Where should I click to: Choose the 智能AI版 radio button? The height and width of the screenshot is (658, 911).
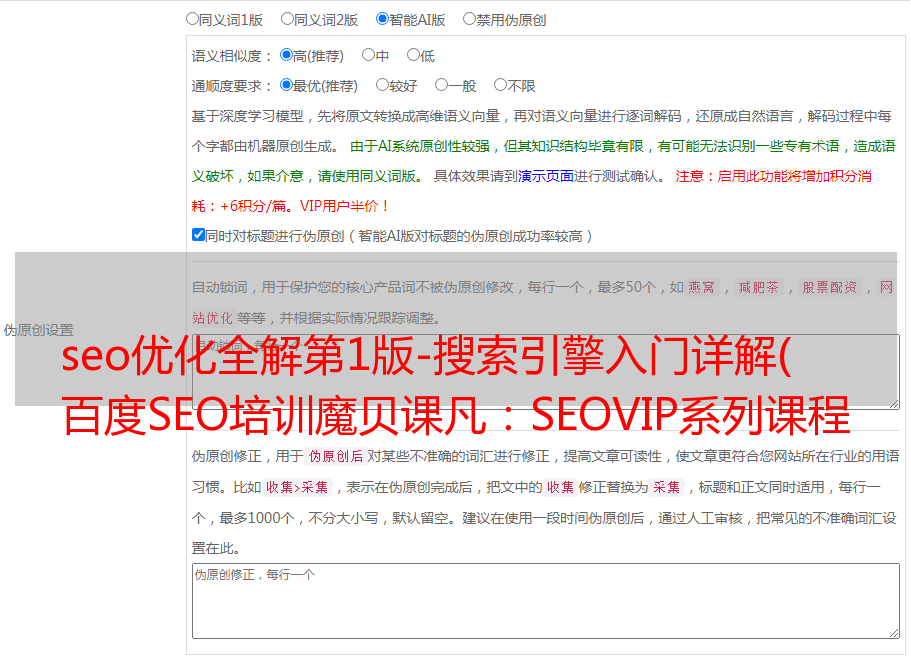(382, 19)
